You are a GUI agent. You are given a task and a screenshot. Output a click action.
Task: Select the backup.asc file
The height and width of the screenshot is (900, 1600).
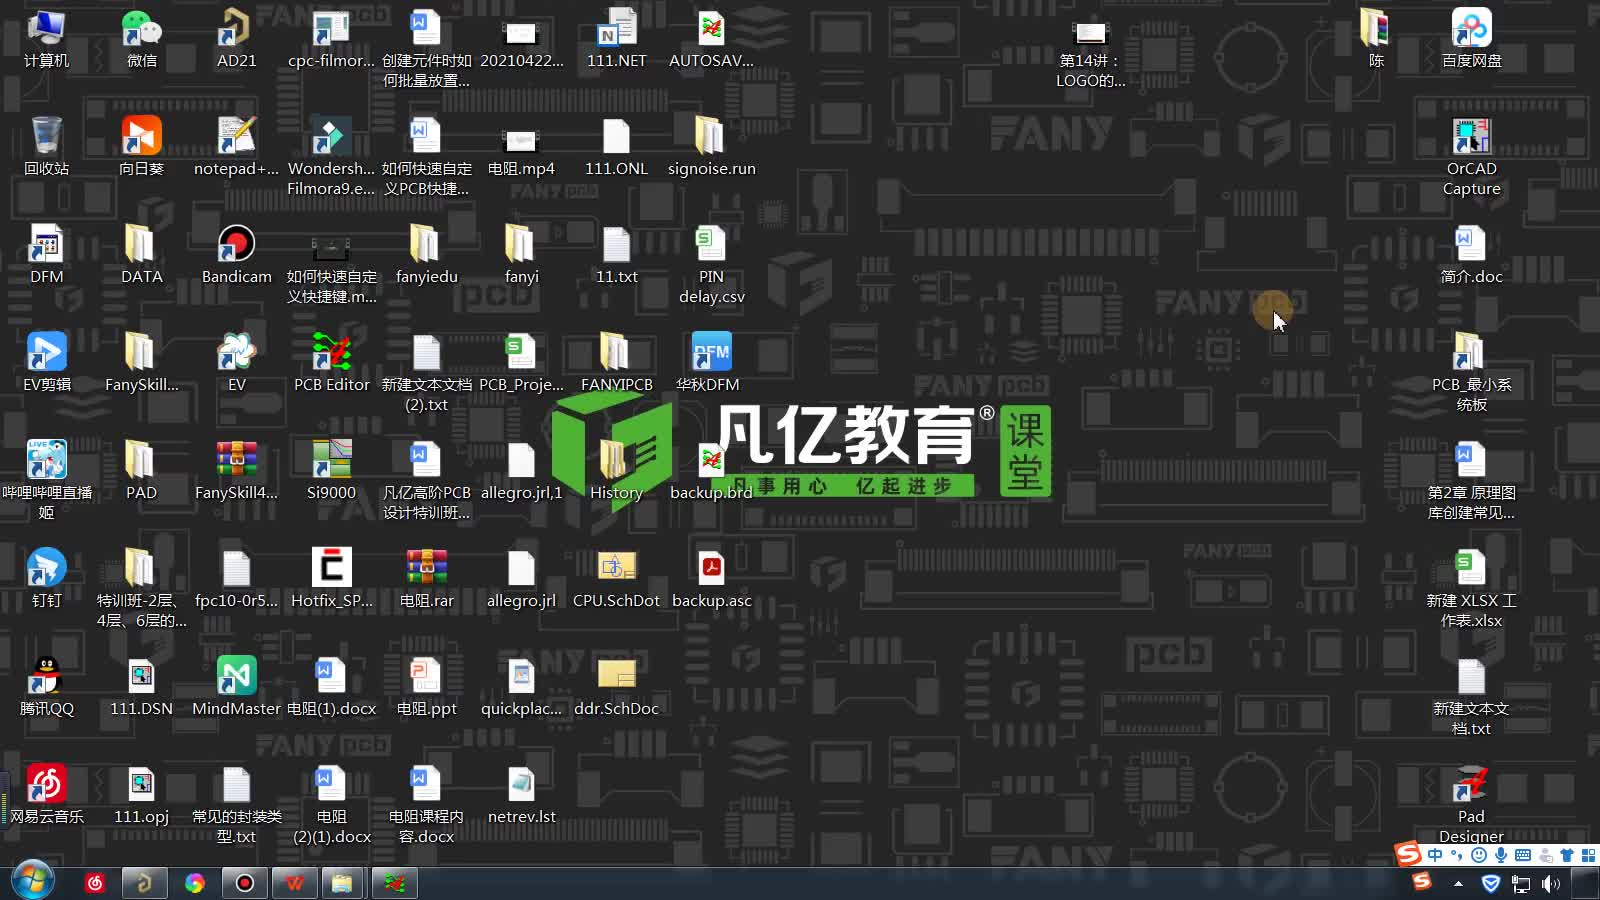coord(711,578)
